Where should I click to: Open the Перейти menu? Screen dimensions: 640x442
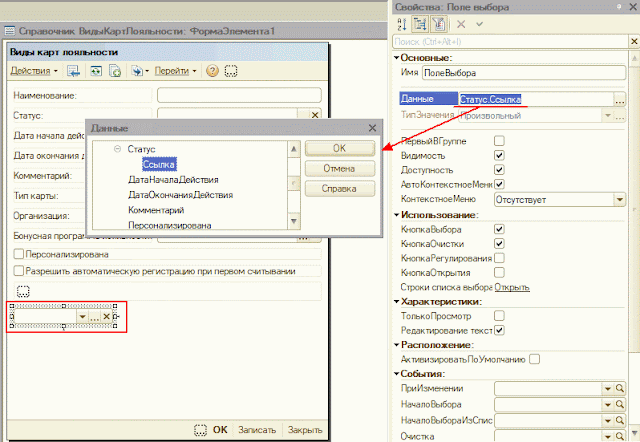pos(176,71)
